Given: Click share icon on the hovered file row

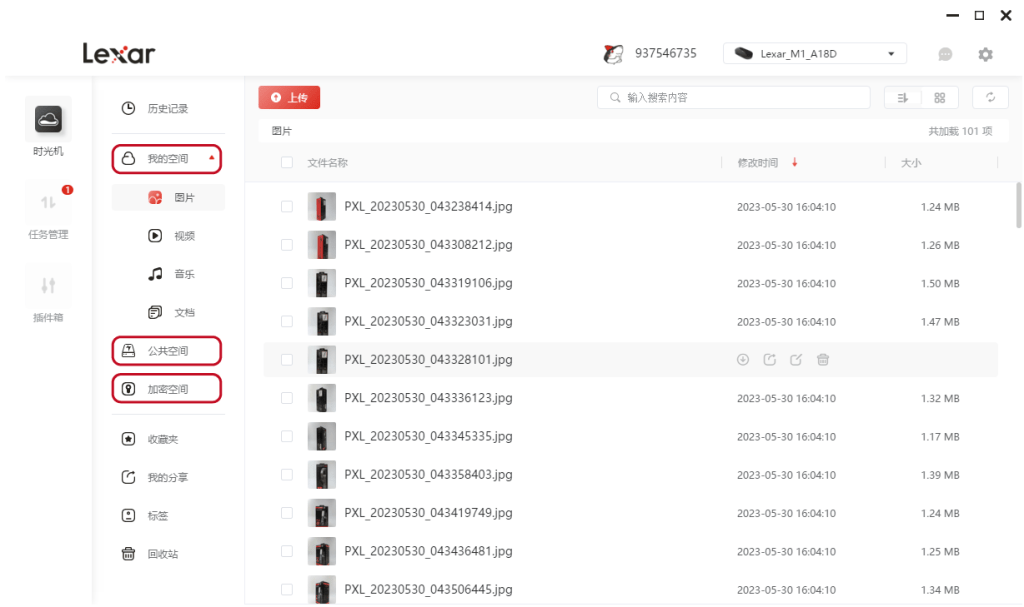Looking at the screenshot, I should tap(769, 360).
